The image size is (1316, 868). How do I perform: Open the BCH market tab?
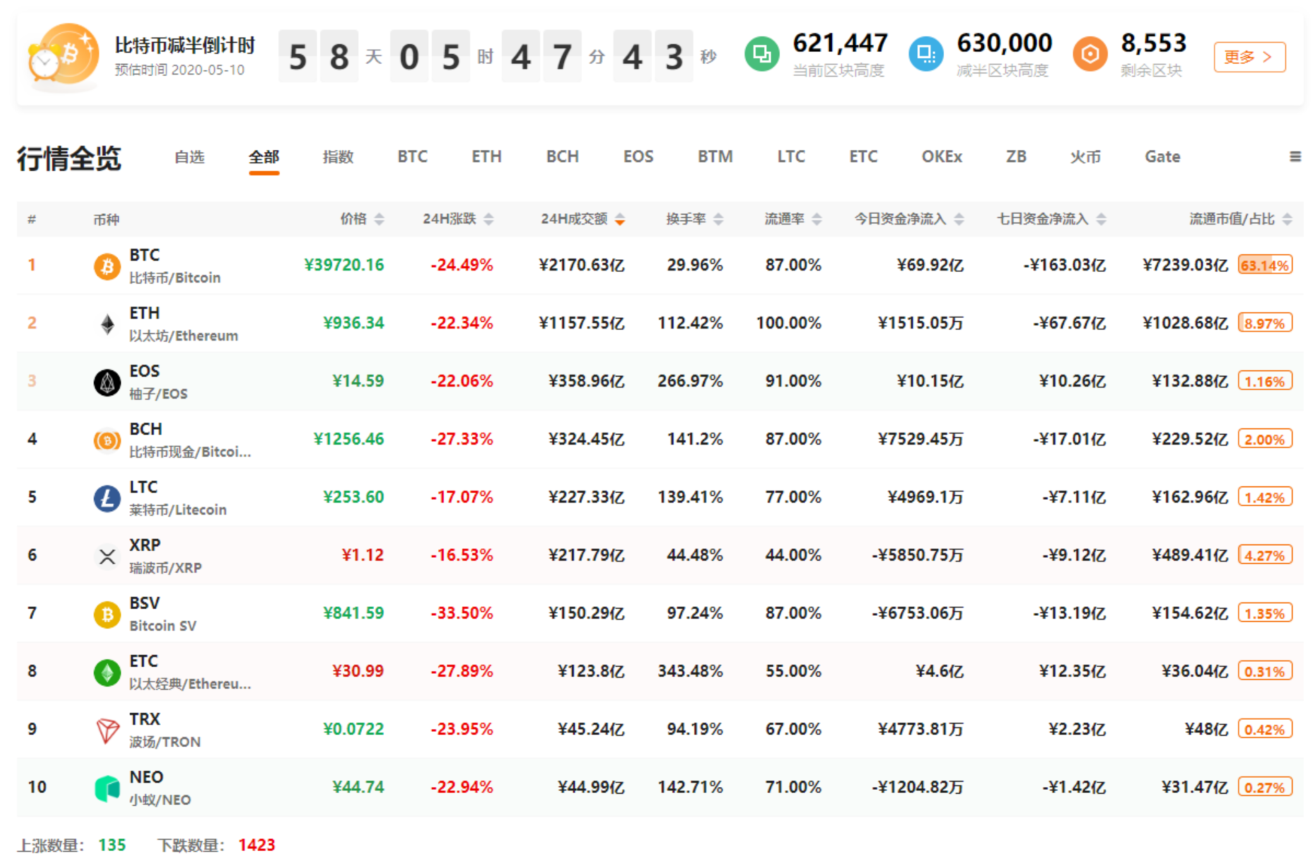pyautogui.click(x=562, y=157)
